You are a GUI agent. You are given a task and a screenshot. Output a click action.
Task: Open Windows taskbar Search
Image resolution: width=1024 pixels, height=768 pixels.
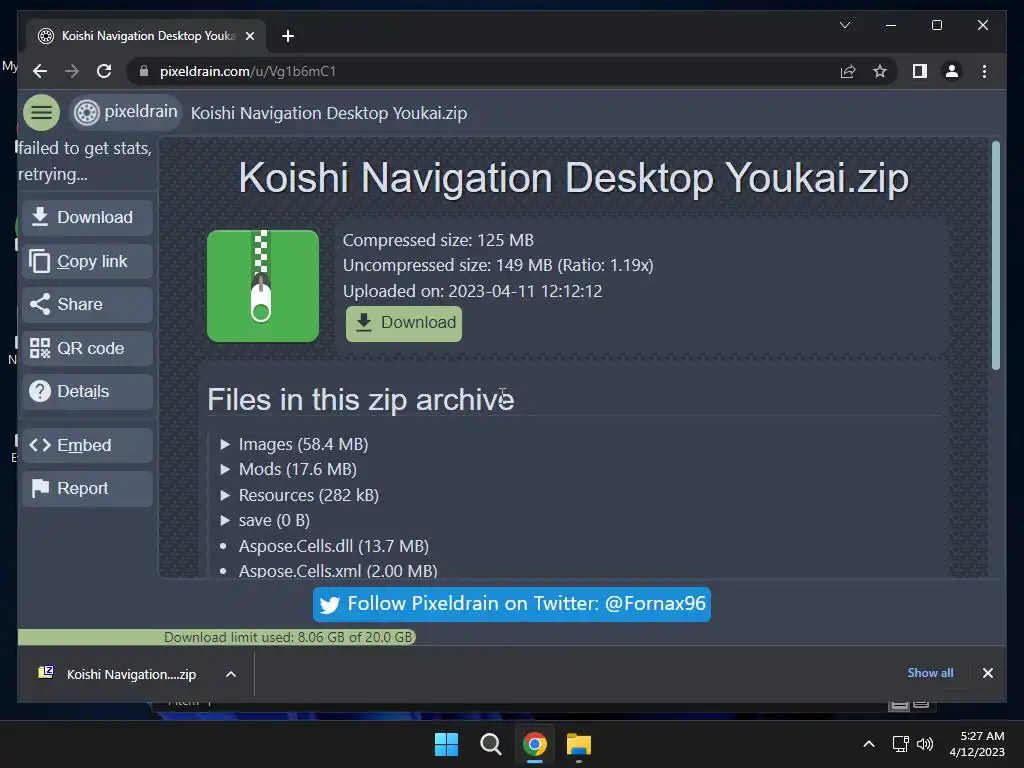490,744
